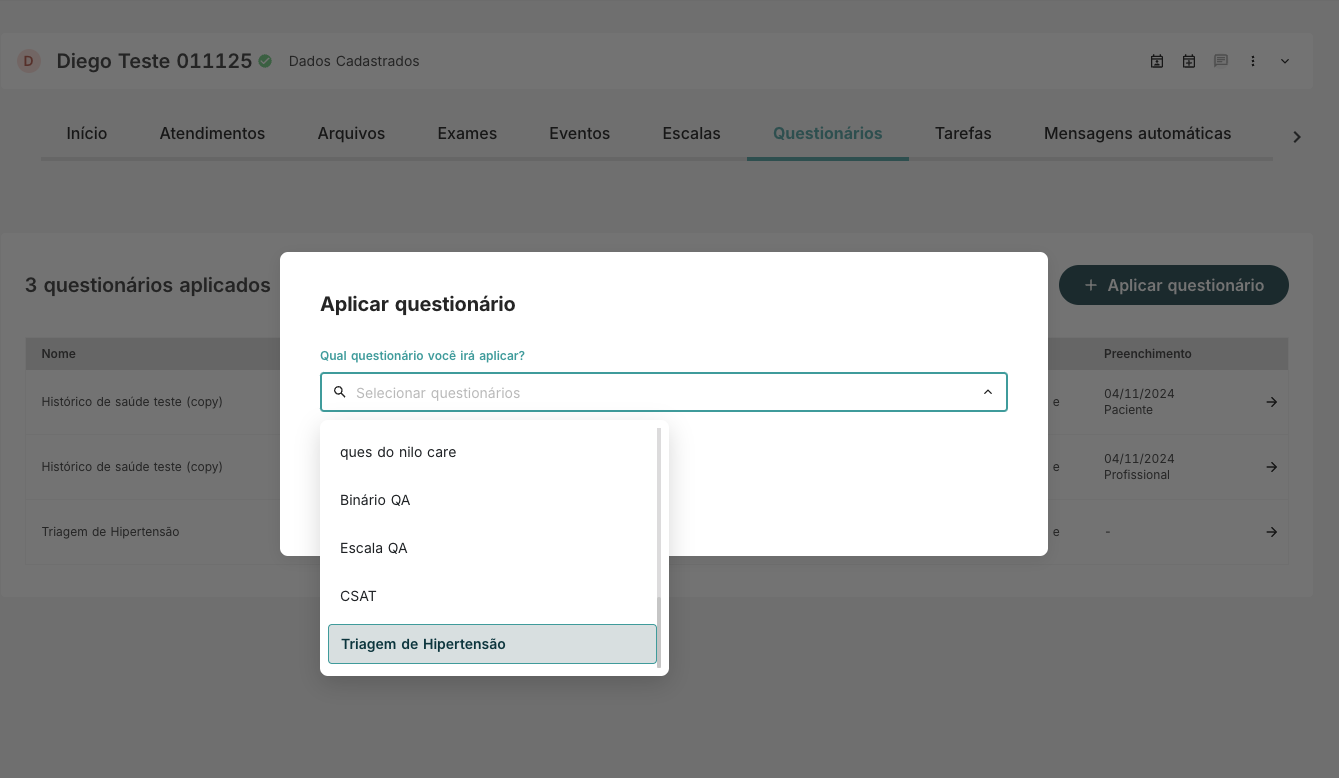Click the right arrow to reveal more tabs

pyautogui.click(x=1297, y=136)
